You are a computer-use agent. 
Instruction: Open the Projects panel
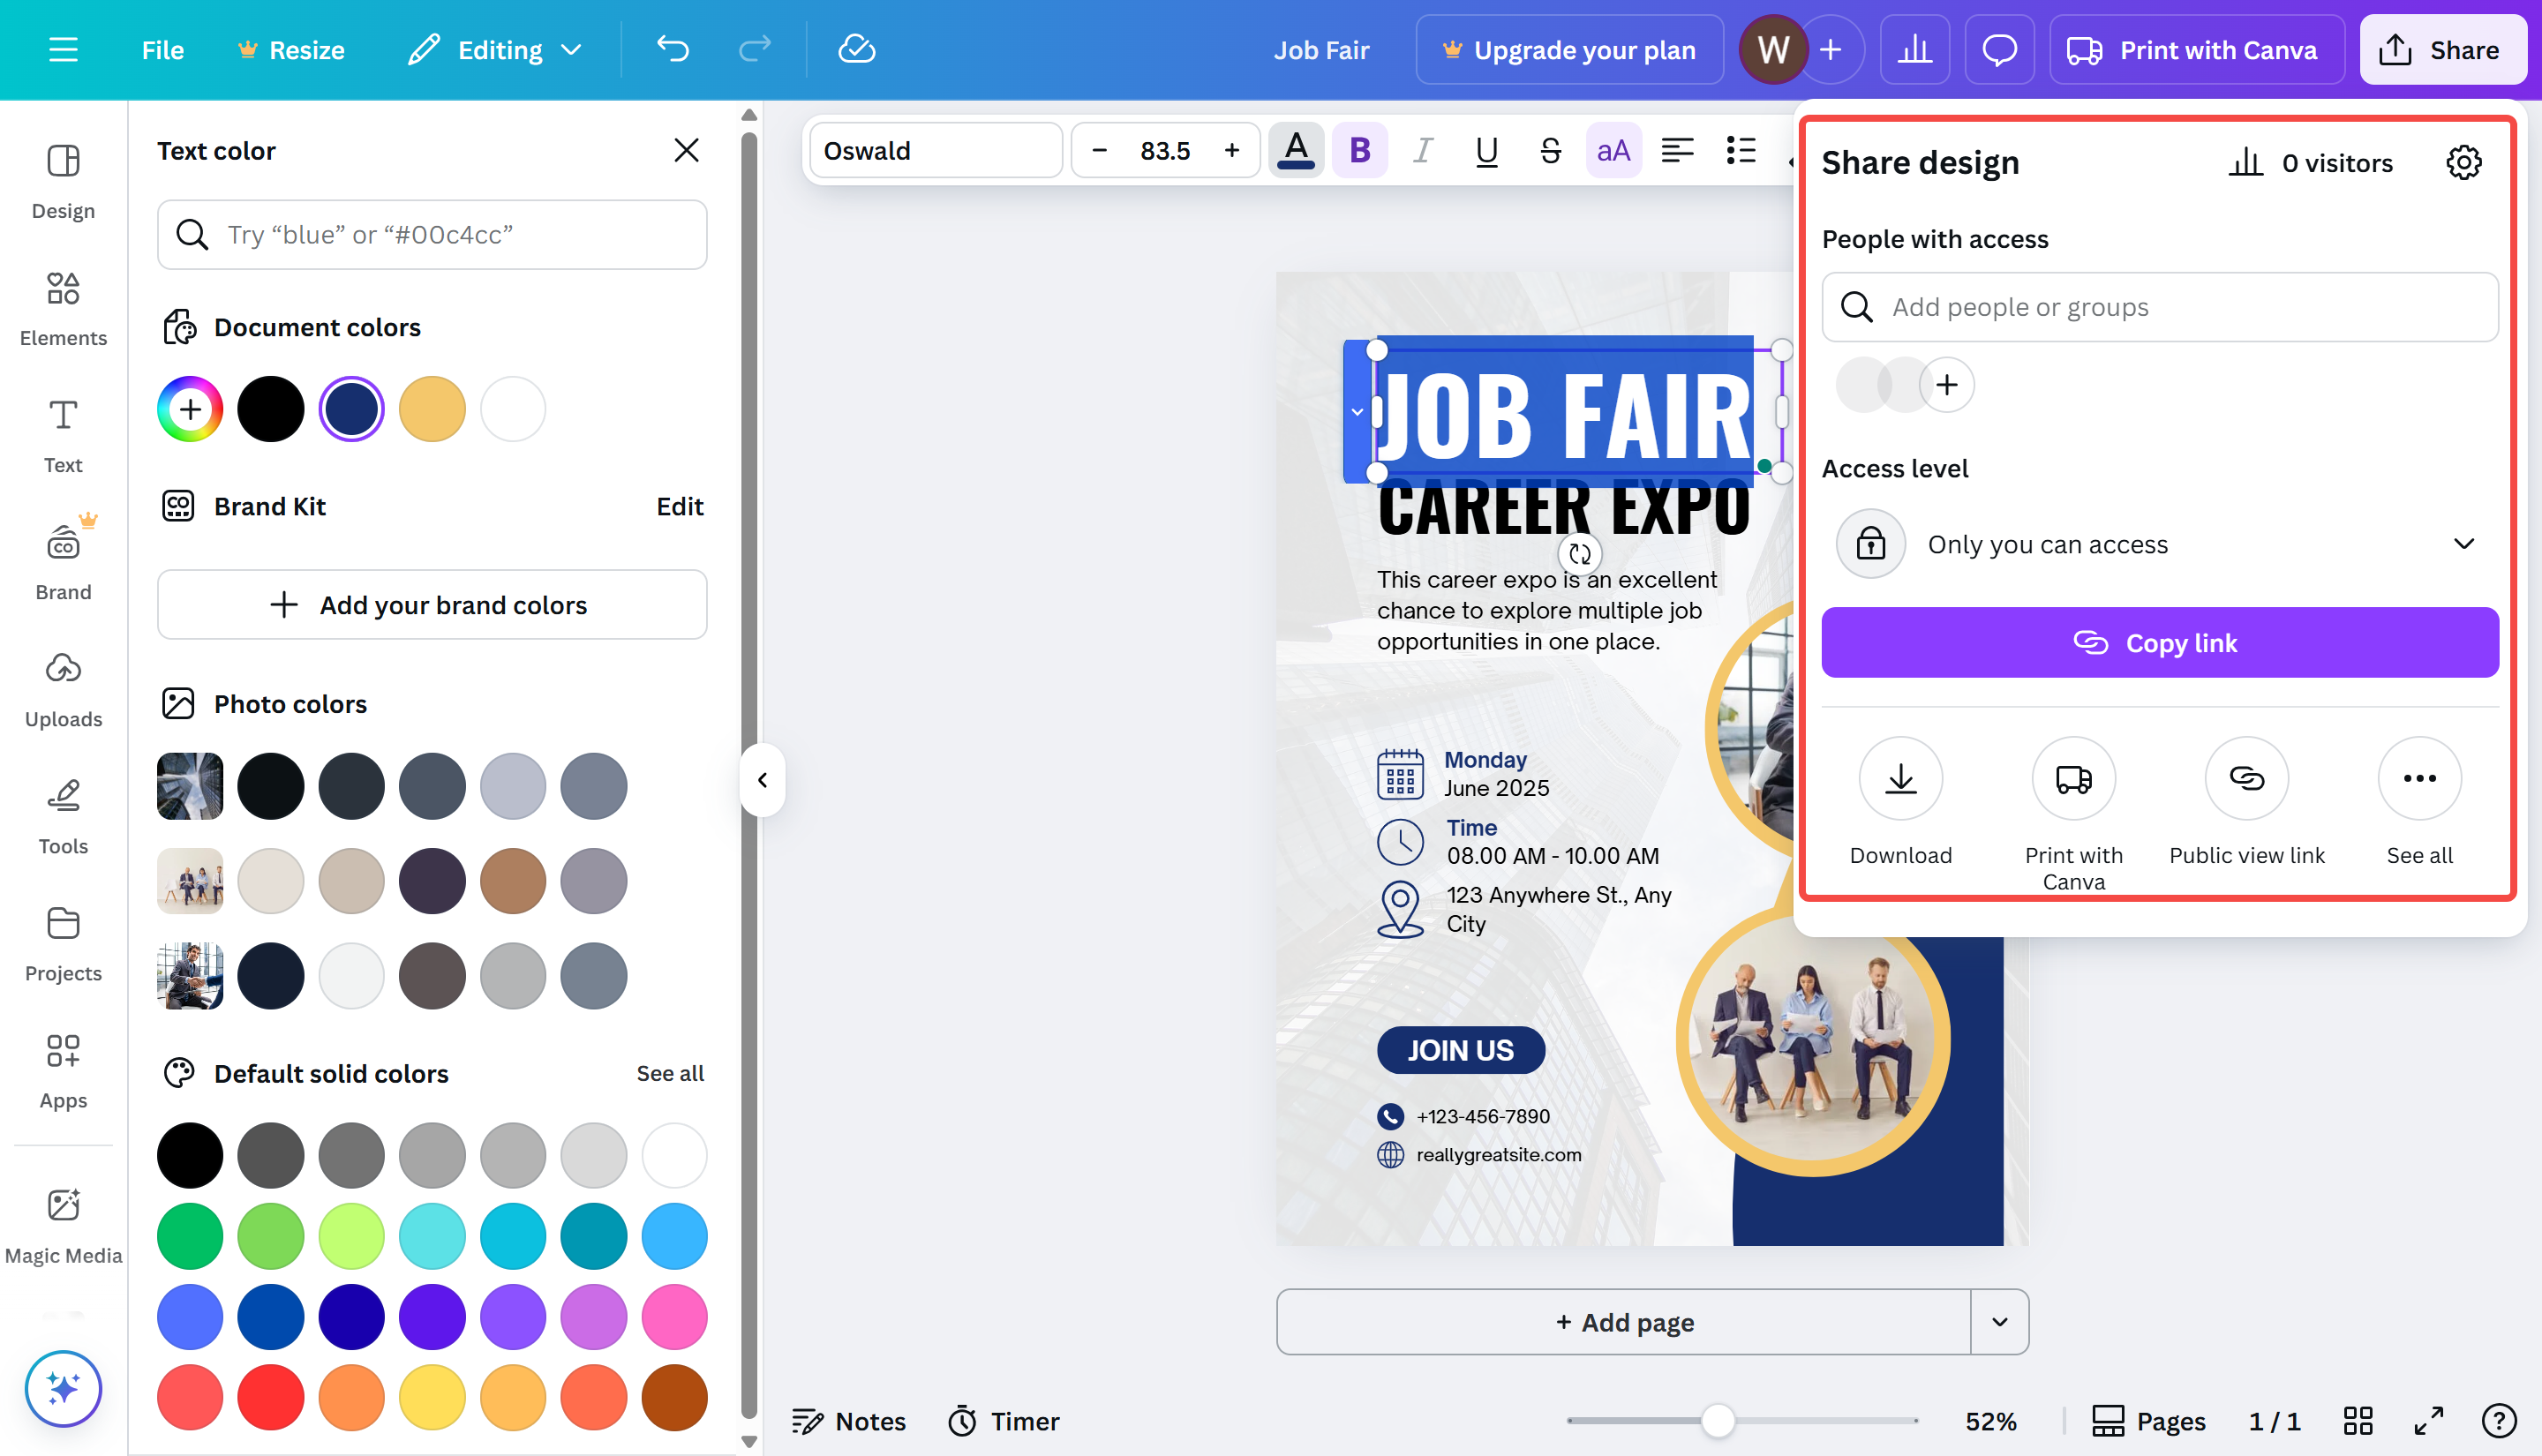[62, 940]
